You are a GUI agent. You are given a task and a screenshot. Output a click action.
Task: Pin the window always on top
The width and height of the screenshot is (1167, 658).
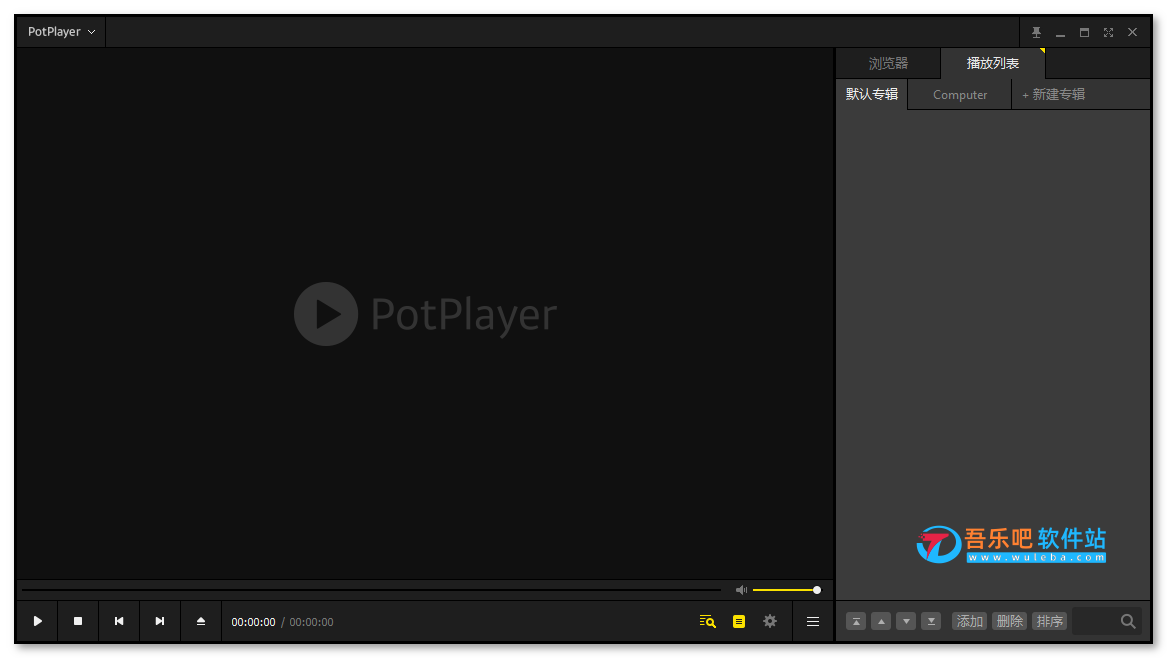(x=1036, y=33)
